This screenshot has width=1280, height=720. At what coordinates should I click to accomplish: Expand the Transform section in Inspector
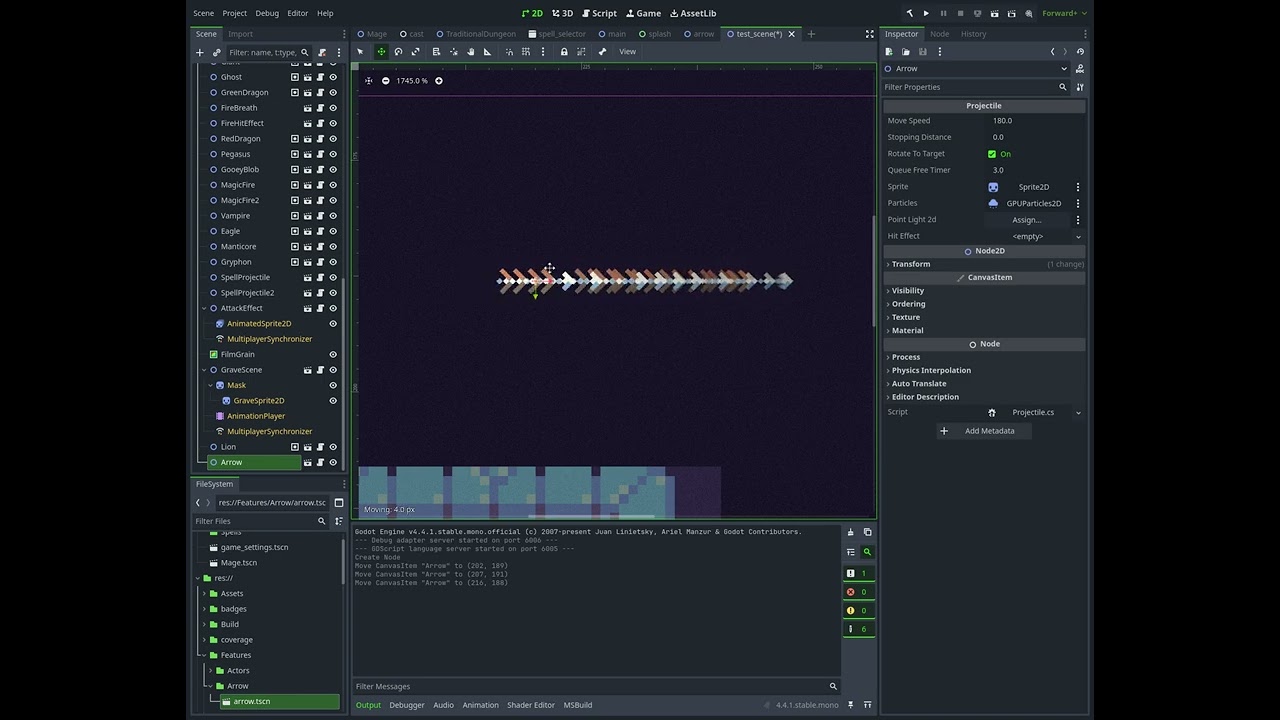pyautogui.click(x=911, y=264)
